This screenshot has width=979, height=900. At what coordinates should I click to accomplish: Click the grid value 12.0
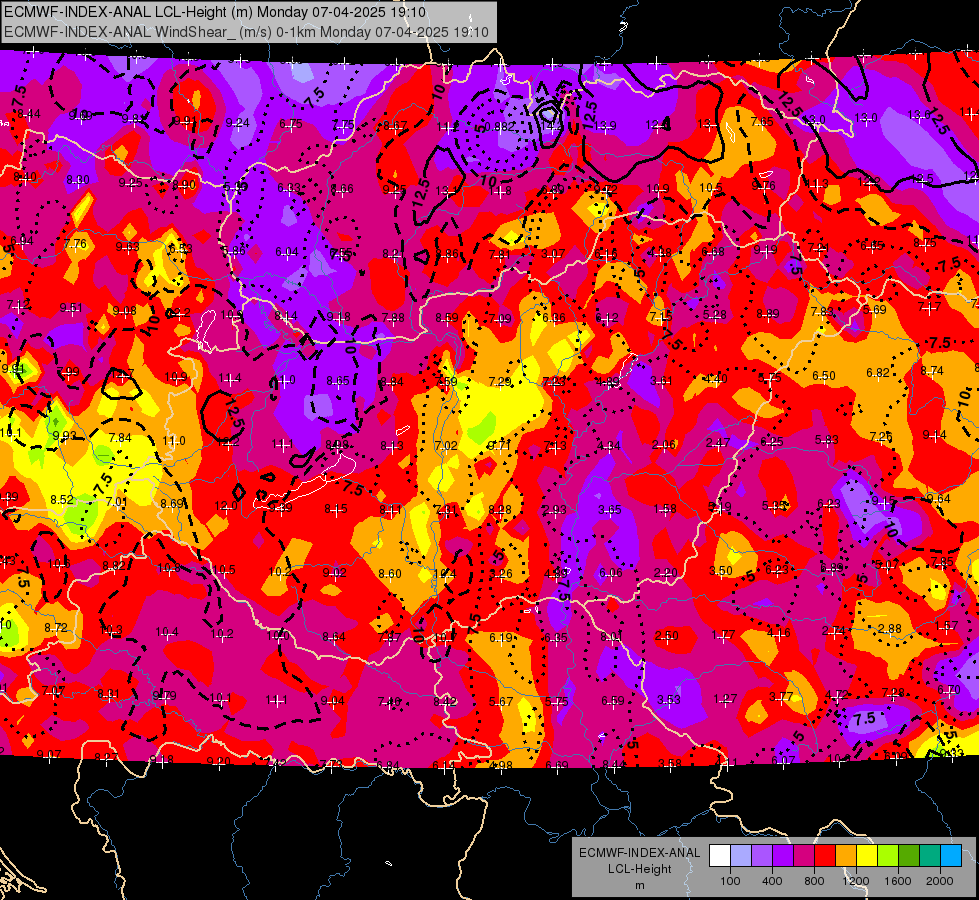pyautogui.click(x=226, y=506)
